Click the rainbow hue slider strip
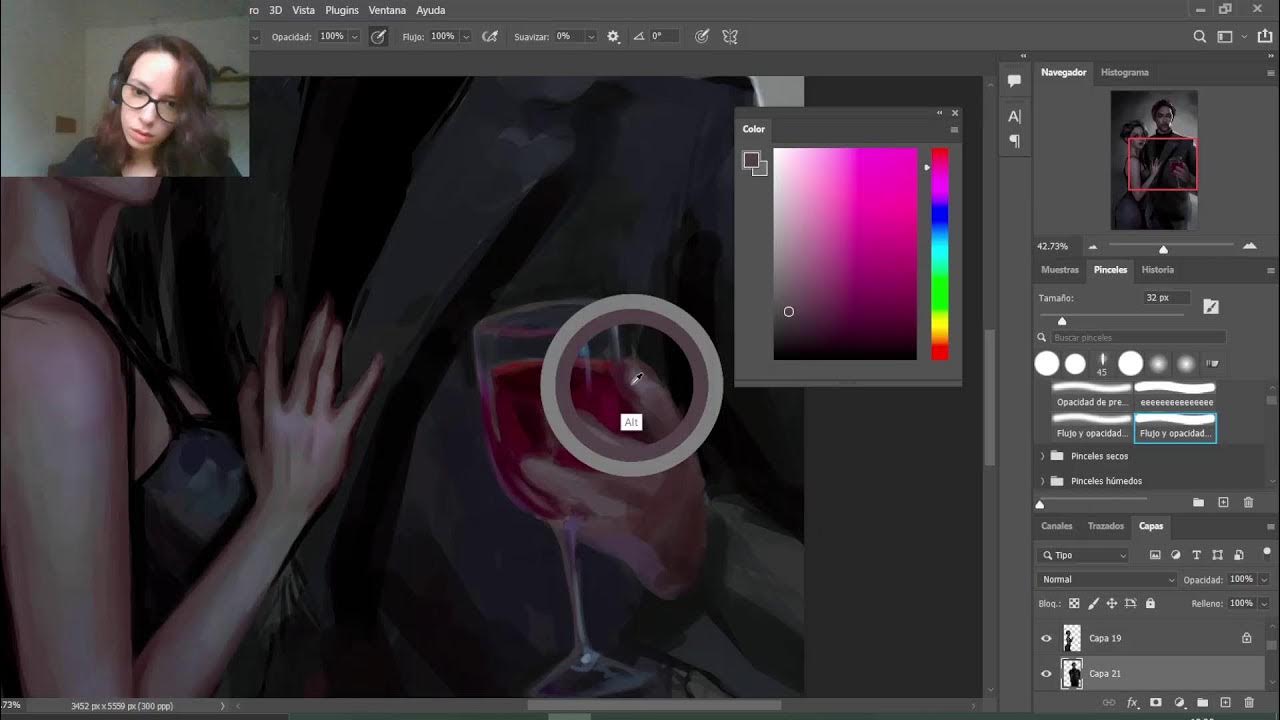The width and height of the screenshot is (1280, 720). coord(940,254)
